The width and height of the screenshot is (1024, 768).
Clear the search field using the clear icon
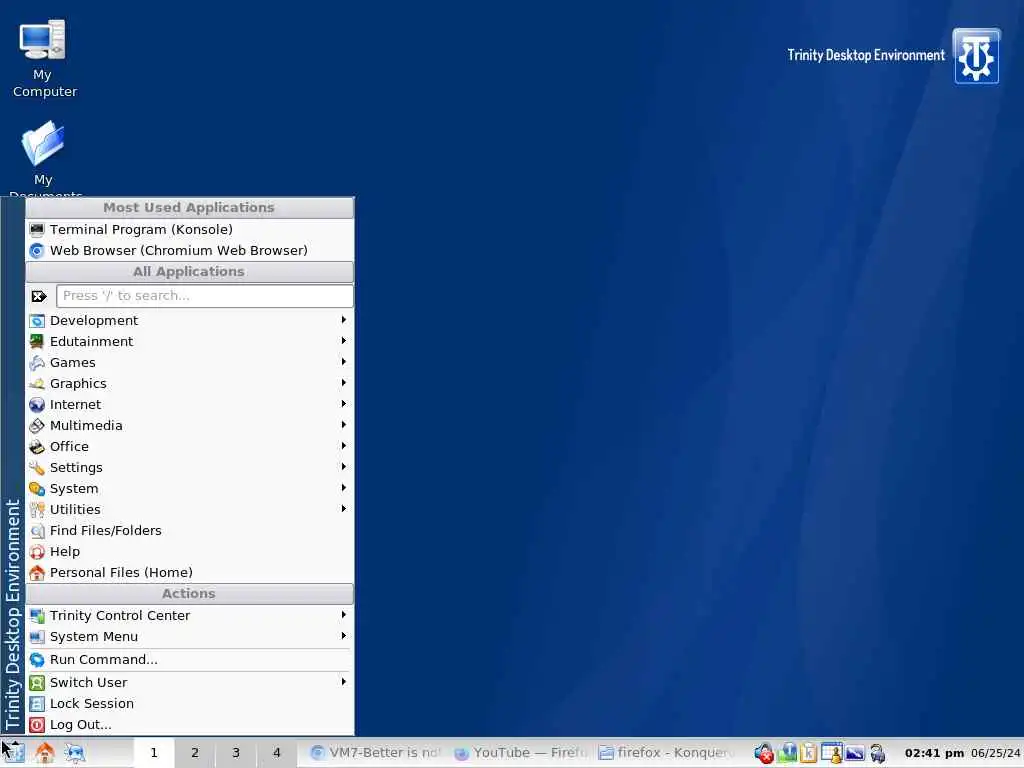point(39,296)
